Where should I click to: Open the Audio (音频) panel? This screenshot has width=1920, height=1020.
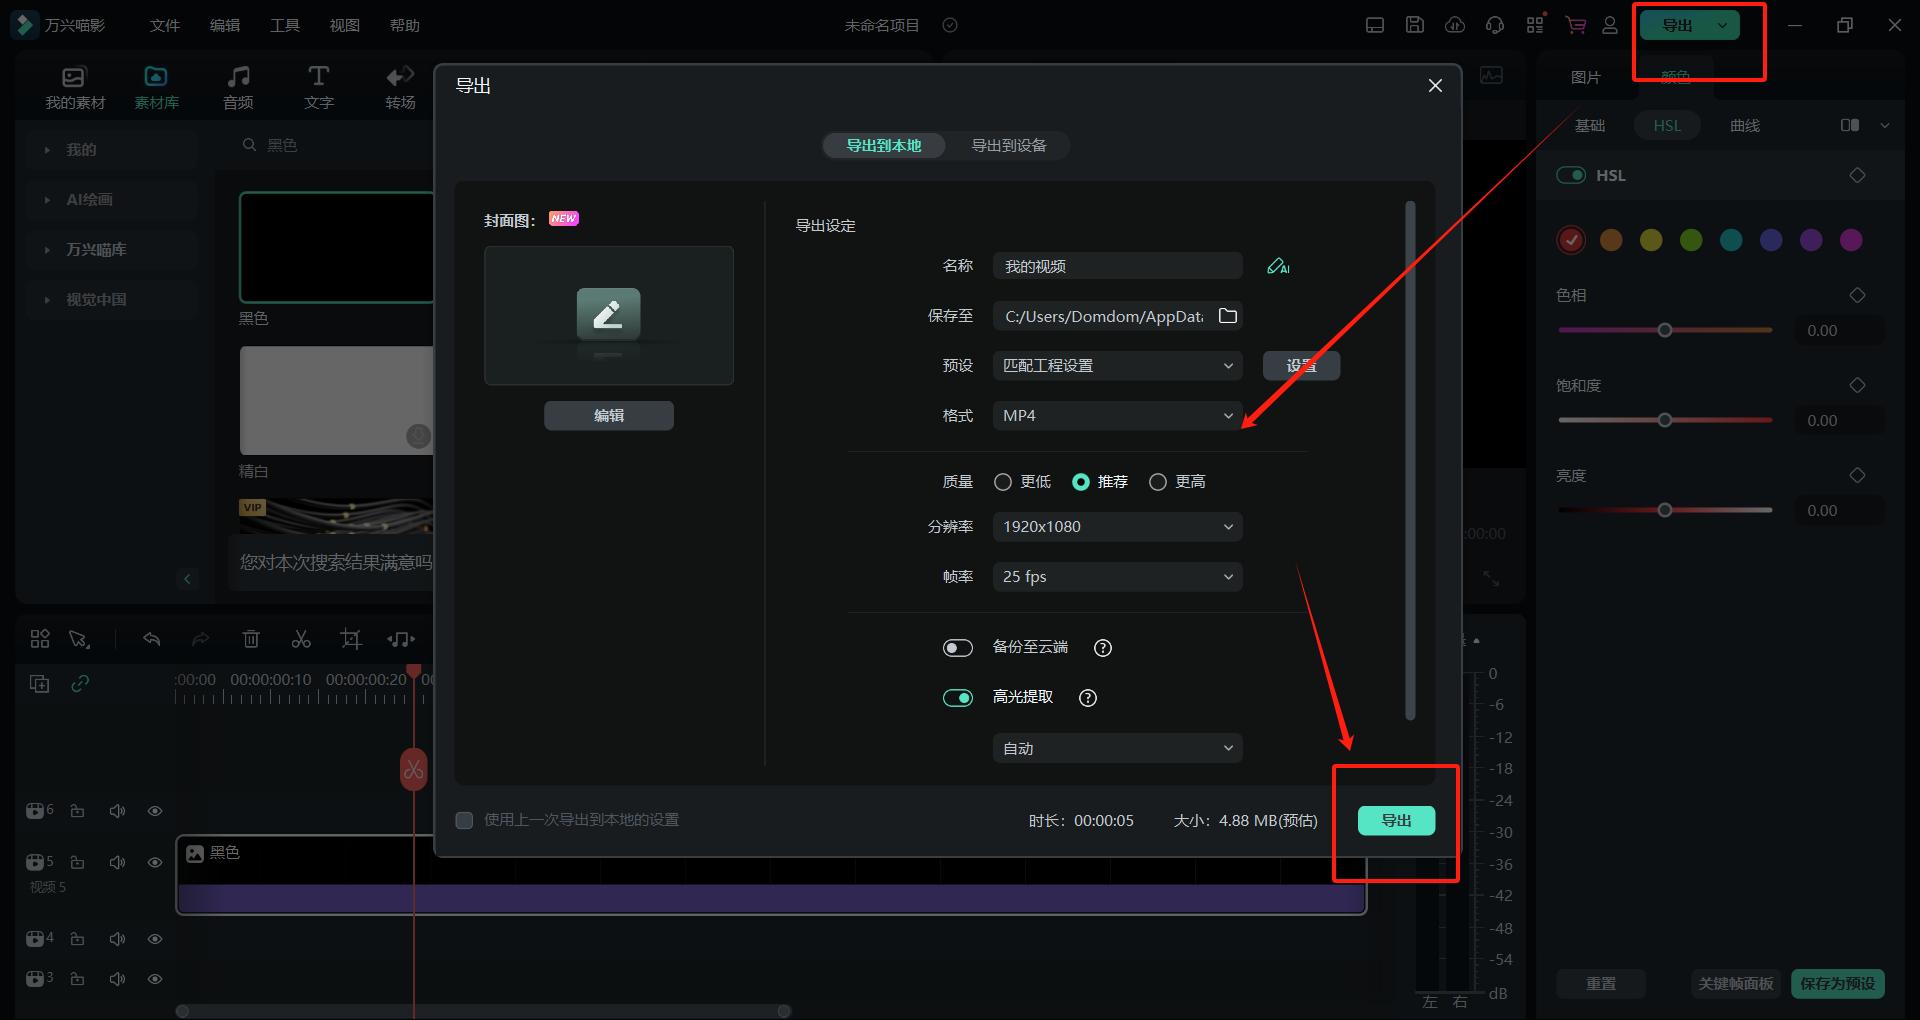[x=238, y=87]
